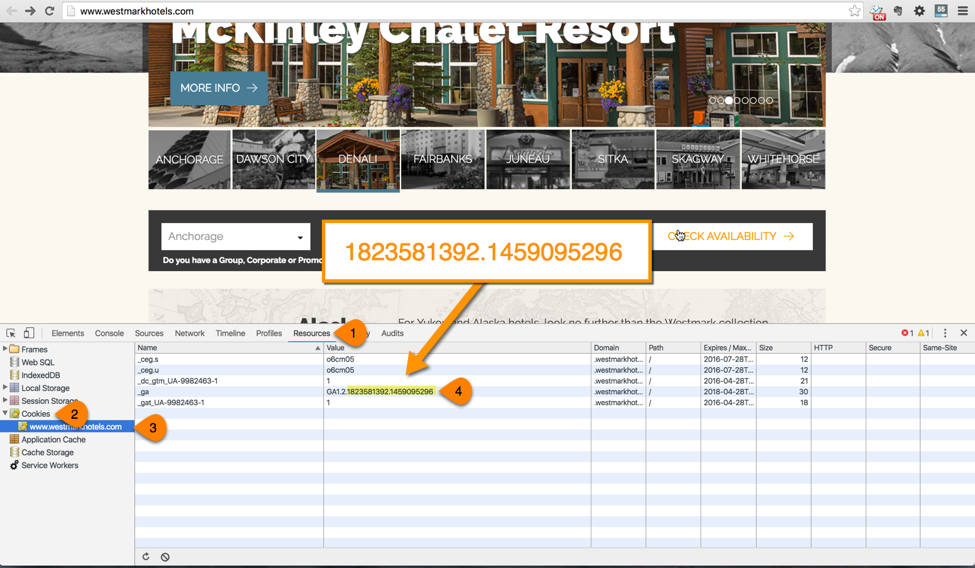Click the yellow warning count indicator

pyautogui.click(x=923, y=333)
